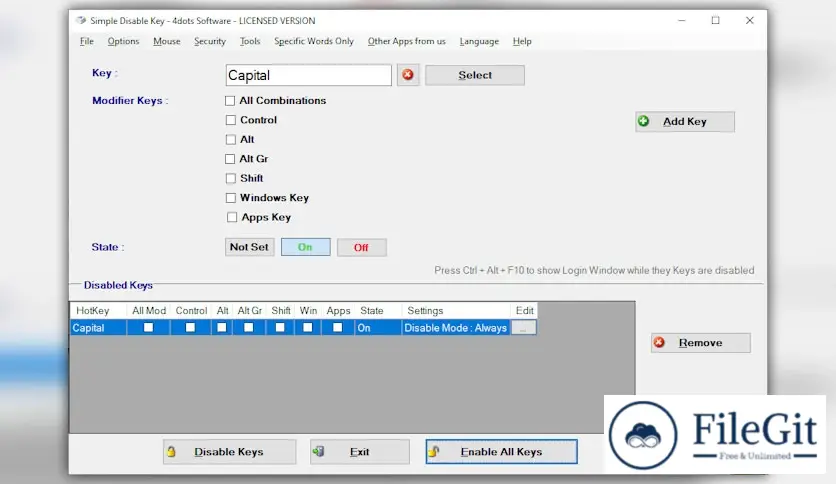The height and width of the screenshot is (484, 836).
Task: Click the State column header
Action: coord(378,310)
